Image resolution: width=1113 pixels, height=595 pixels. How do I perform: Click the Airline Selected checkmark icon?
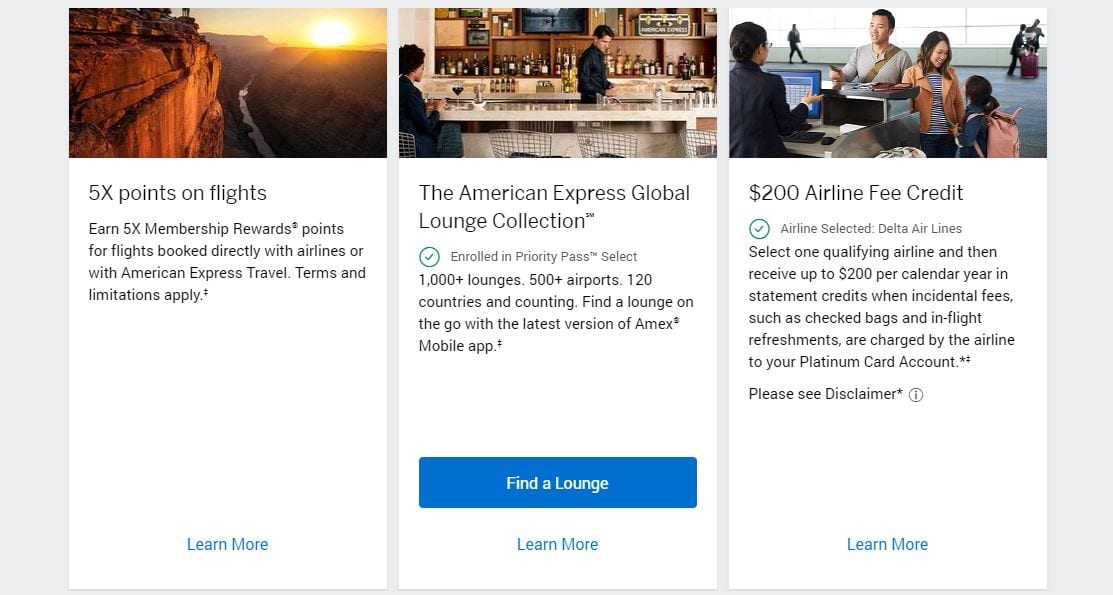(x=759, y=229)
